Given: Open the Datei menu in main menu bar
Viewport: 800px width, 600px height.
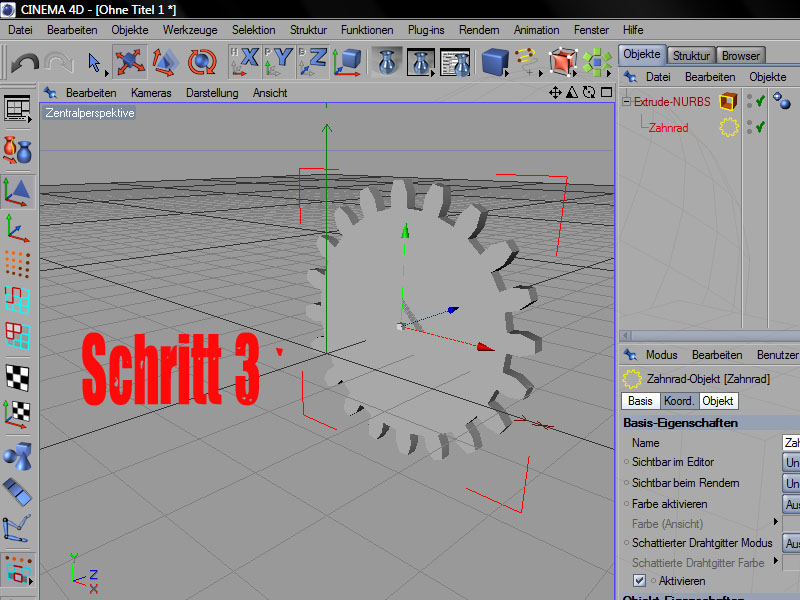Looking at the screenshot, I should point(20,30).
